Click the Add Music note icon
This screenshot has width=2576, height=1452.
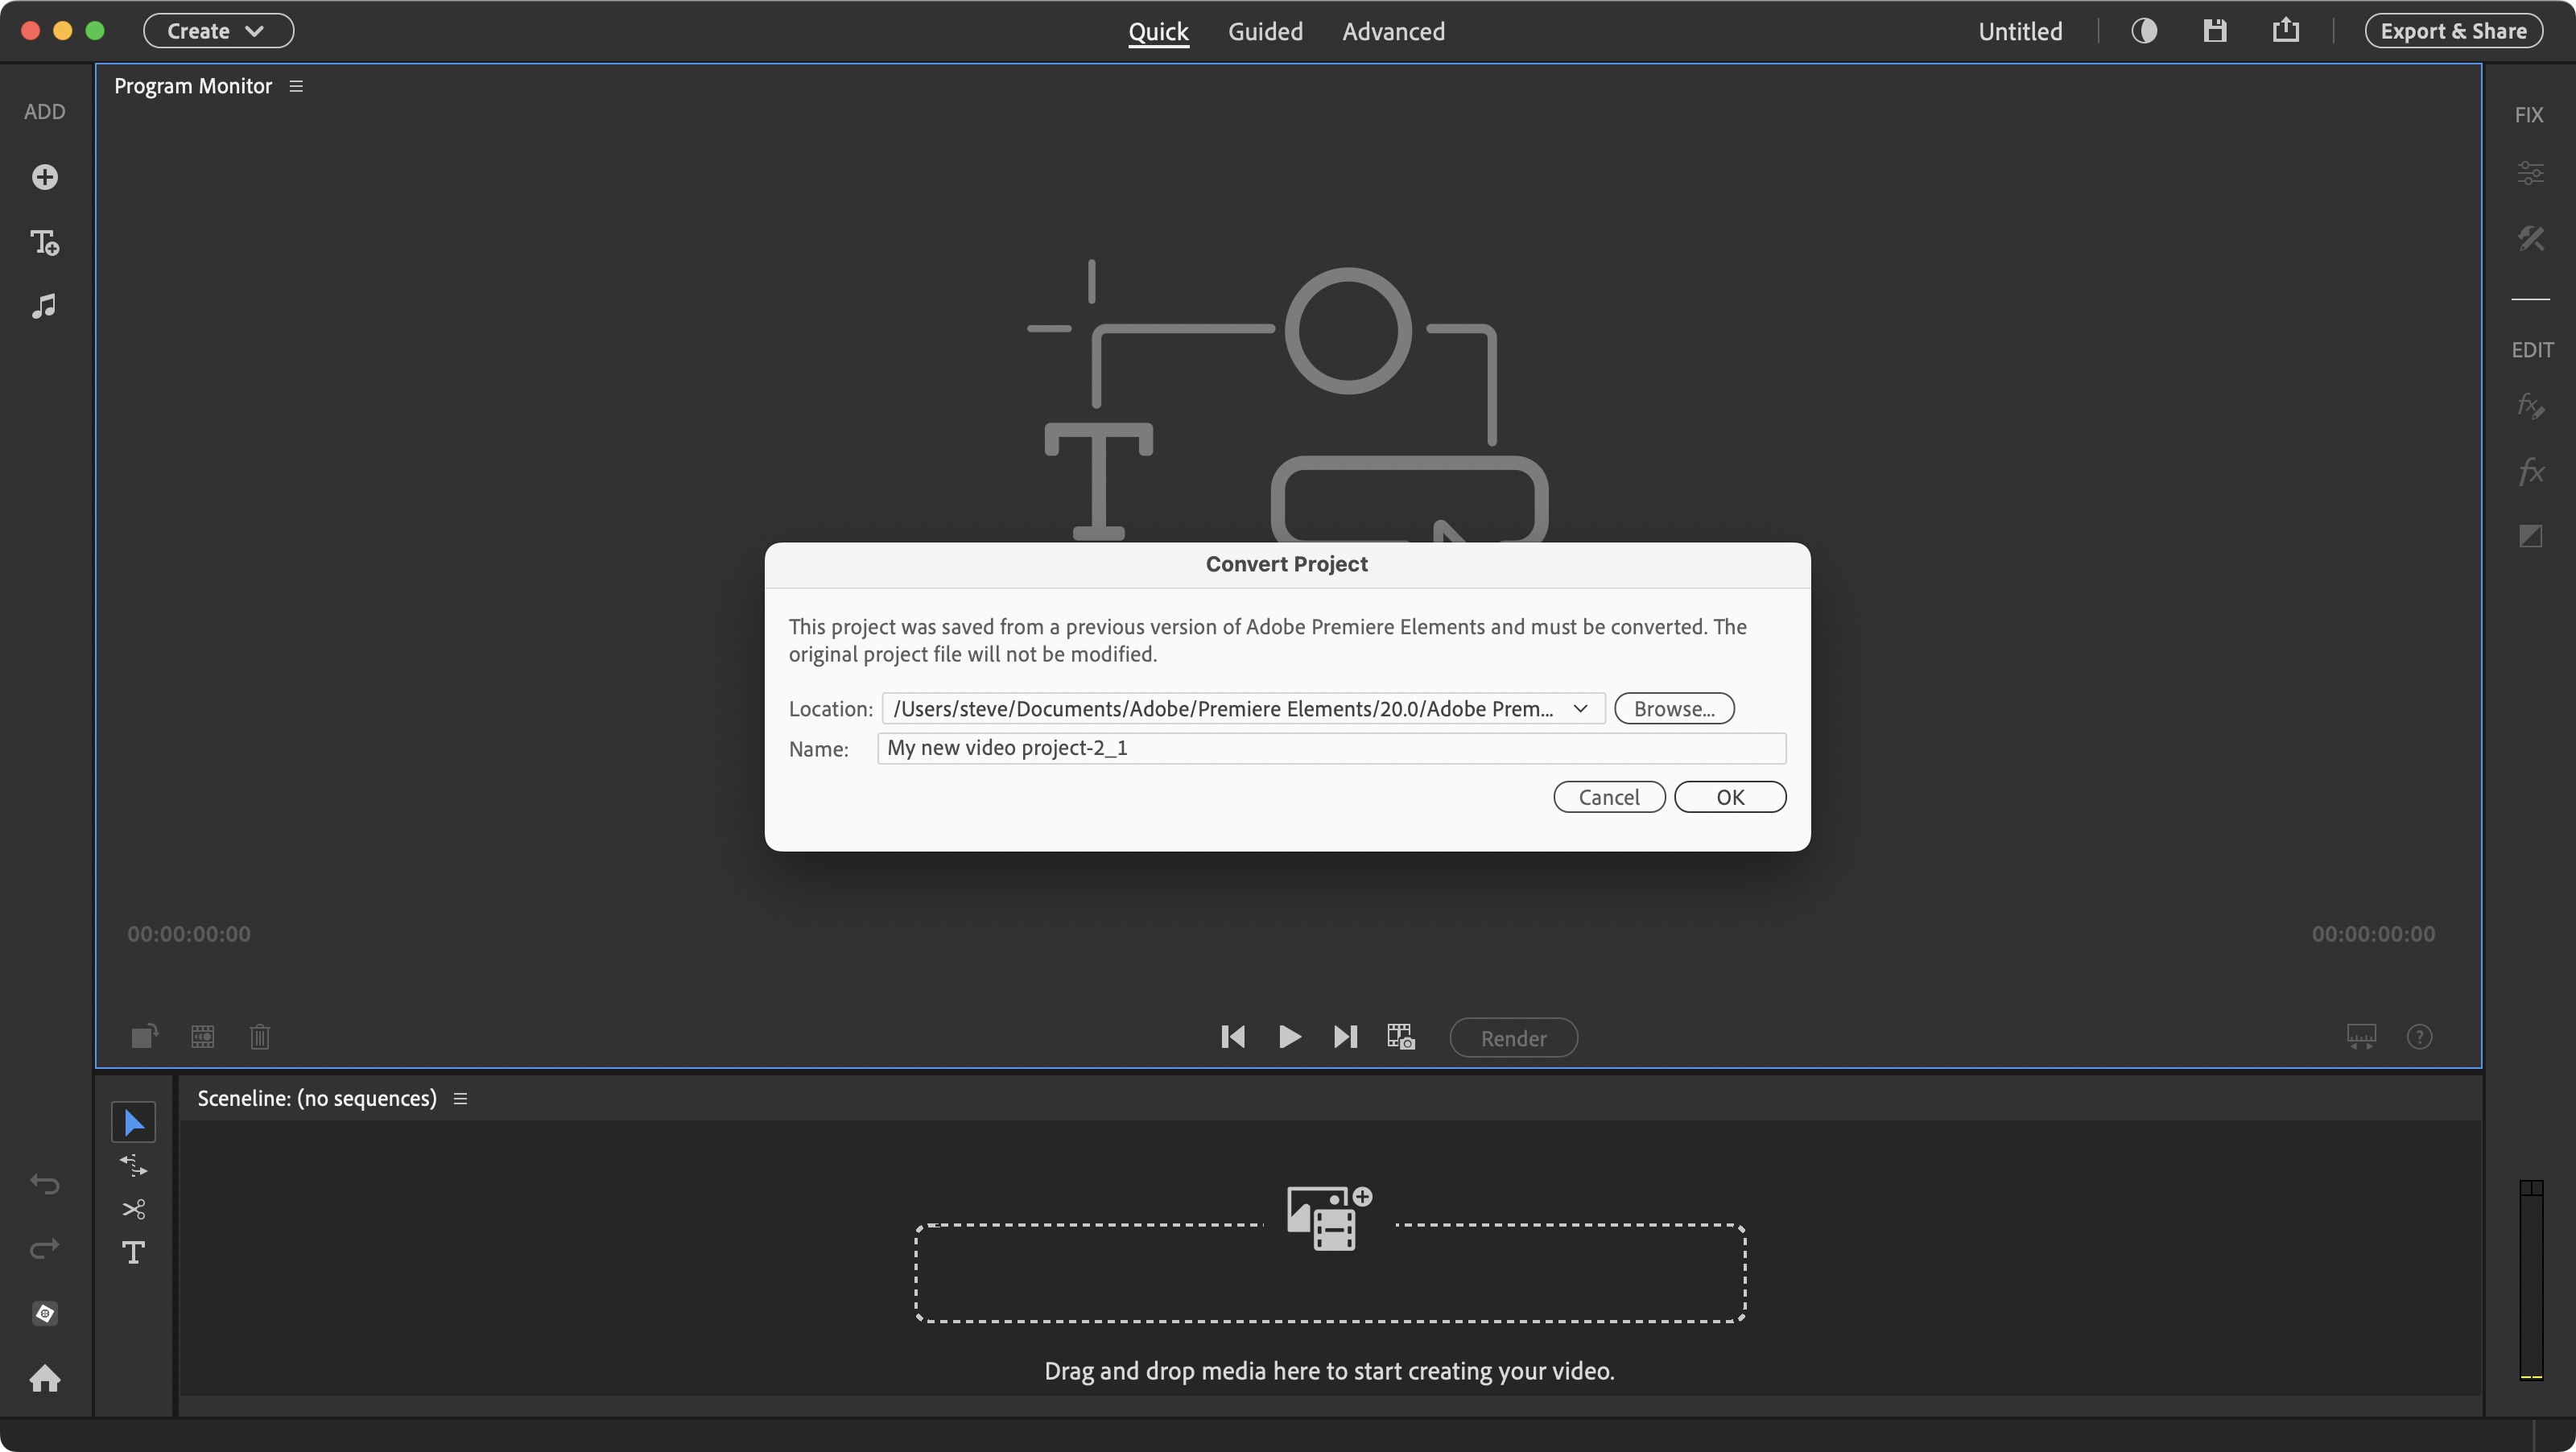[x=44, y=306]
